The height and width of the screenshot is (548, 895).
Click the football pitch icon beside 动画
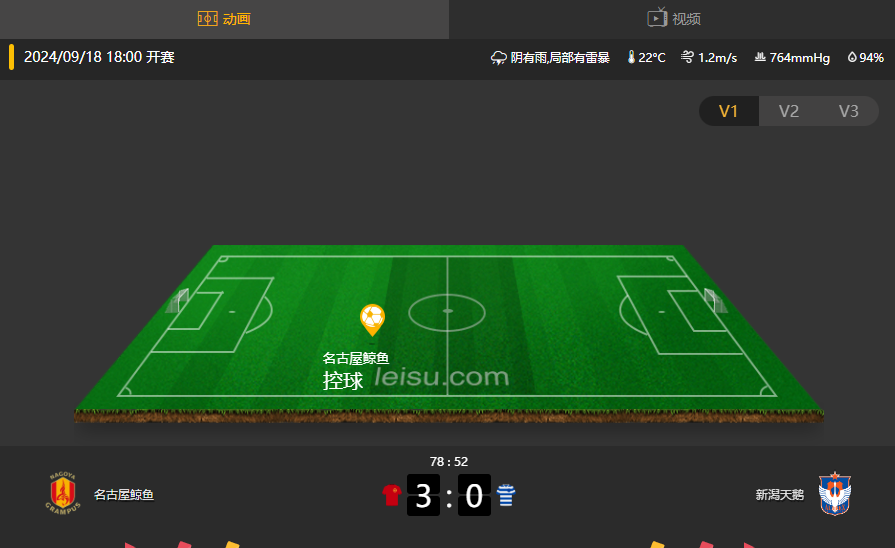(x=208, y=19)
